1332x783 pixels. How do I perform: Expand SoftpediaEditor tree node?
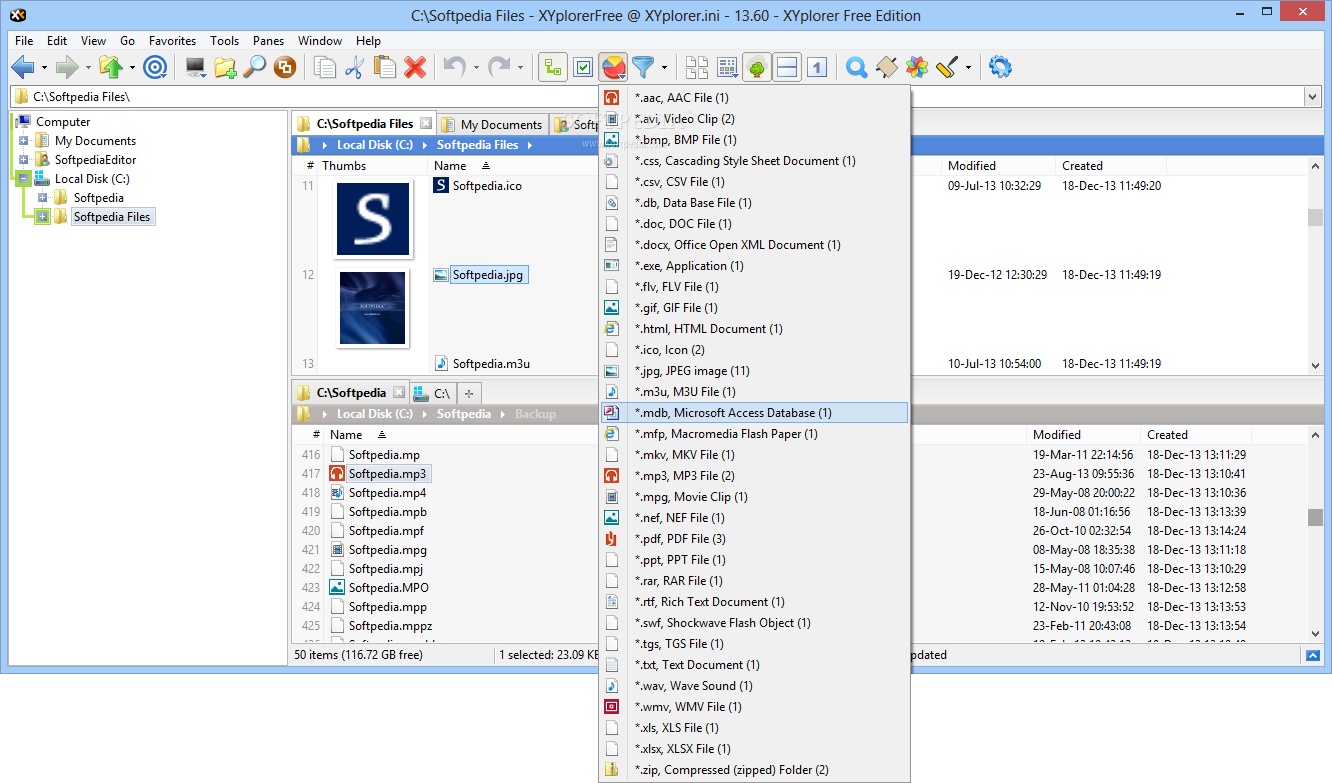[x=24, y=160]
